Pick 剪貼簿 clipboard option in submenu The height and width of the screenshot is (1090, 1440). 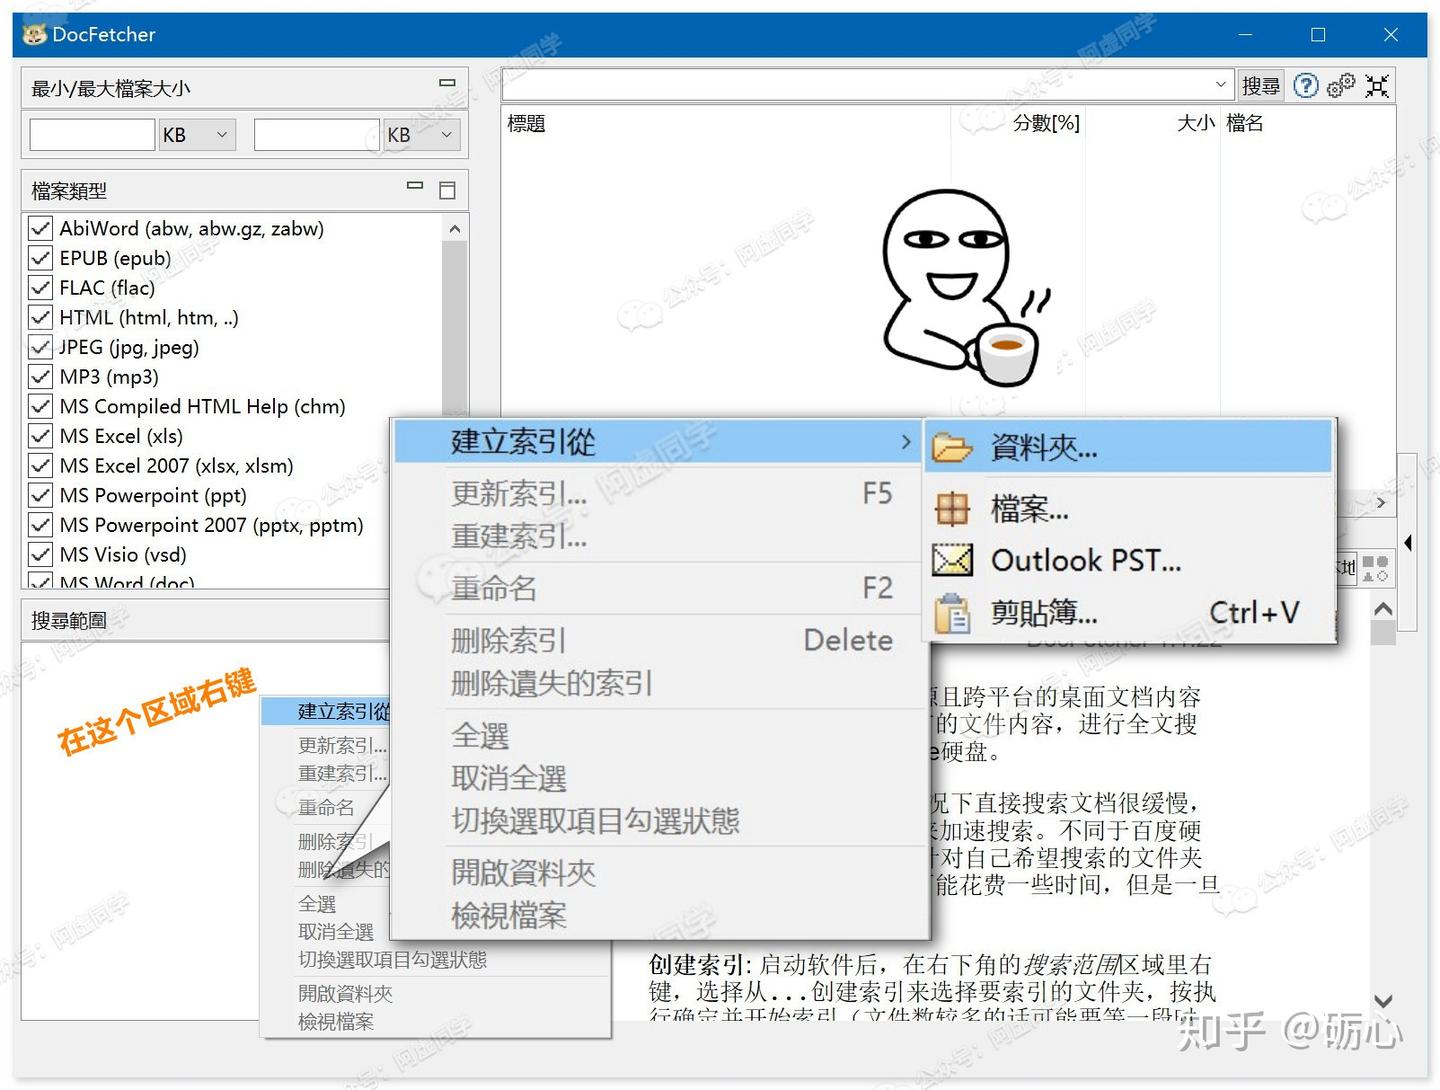[1043, 612]
